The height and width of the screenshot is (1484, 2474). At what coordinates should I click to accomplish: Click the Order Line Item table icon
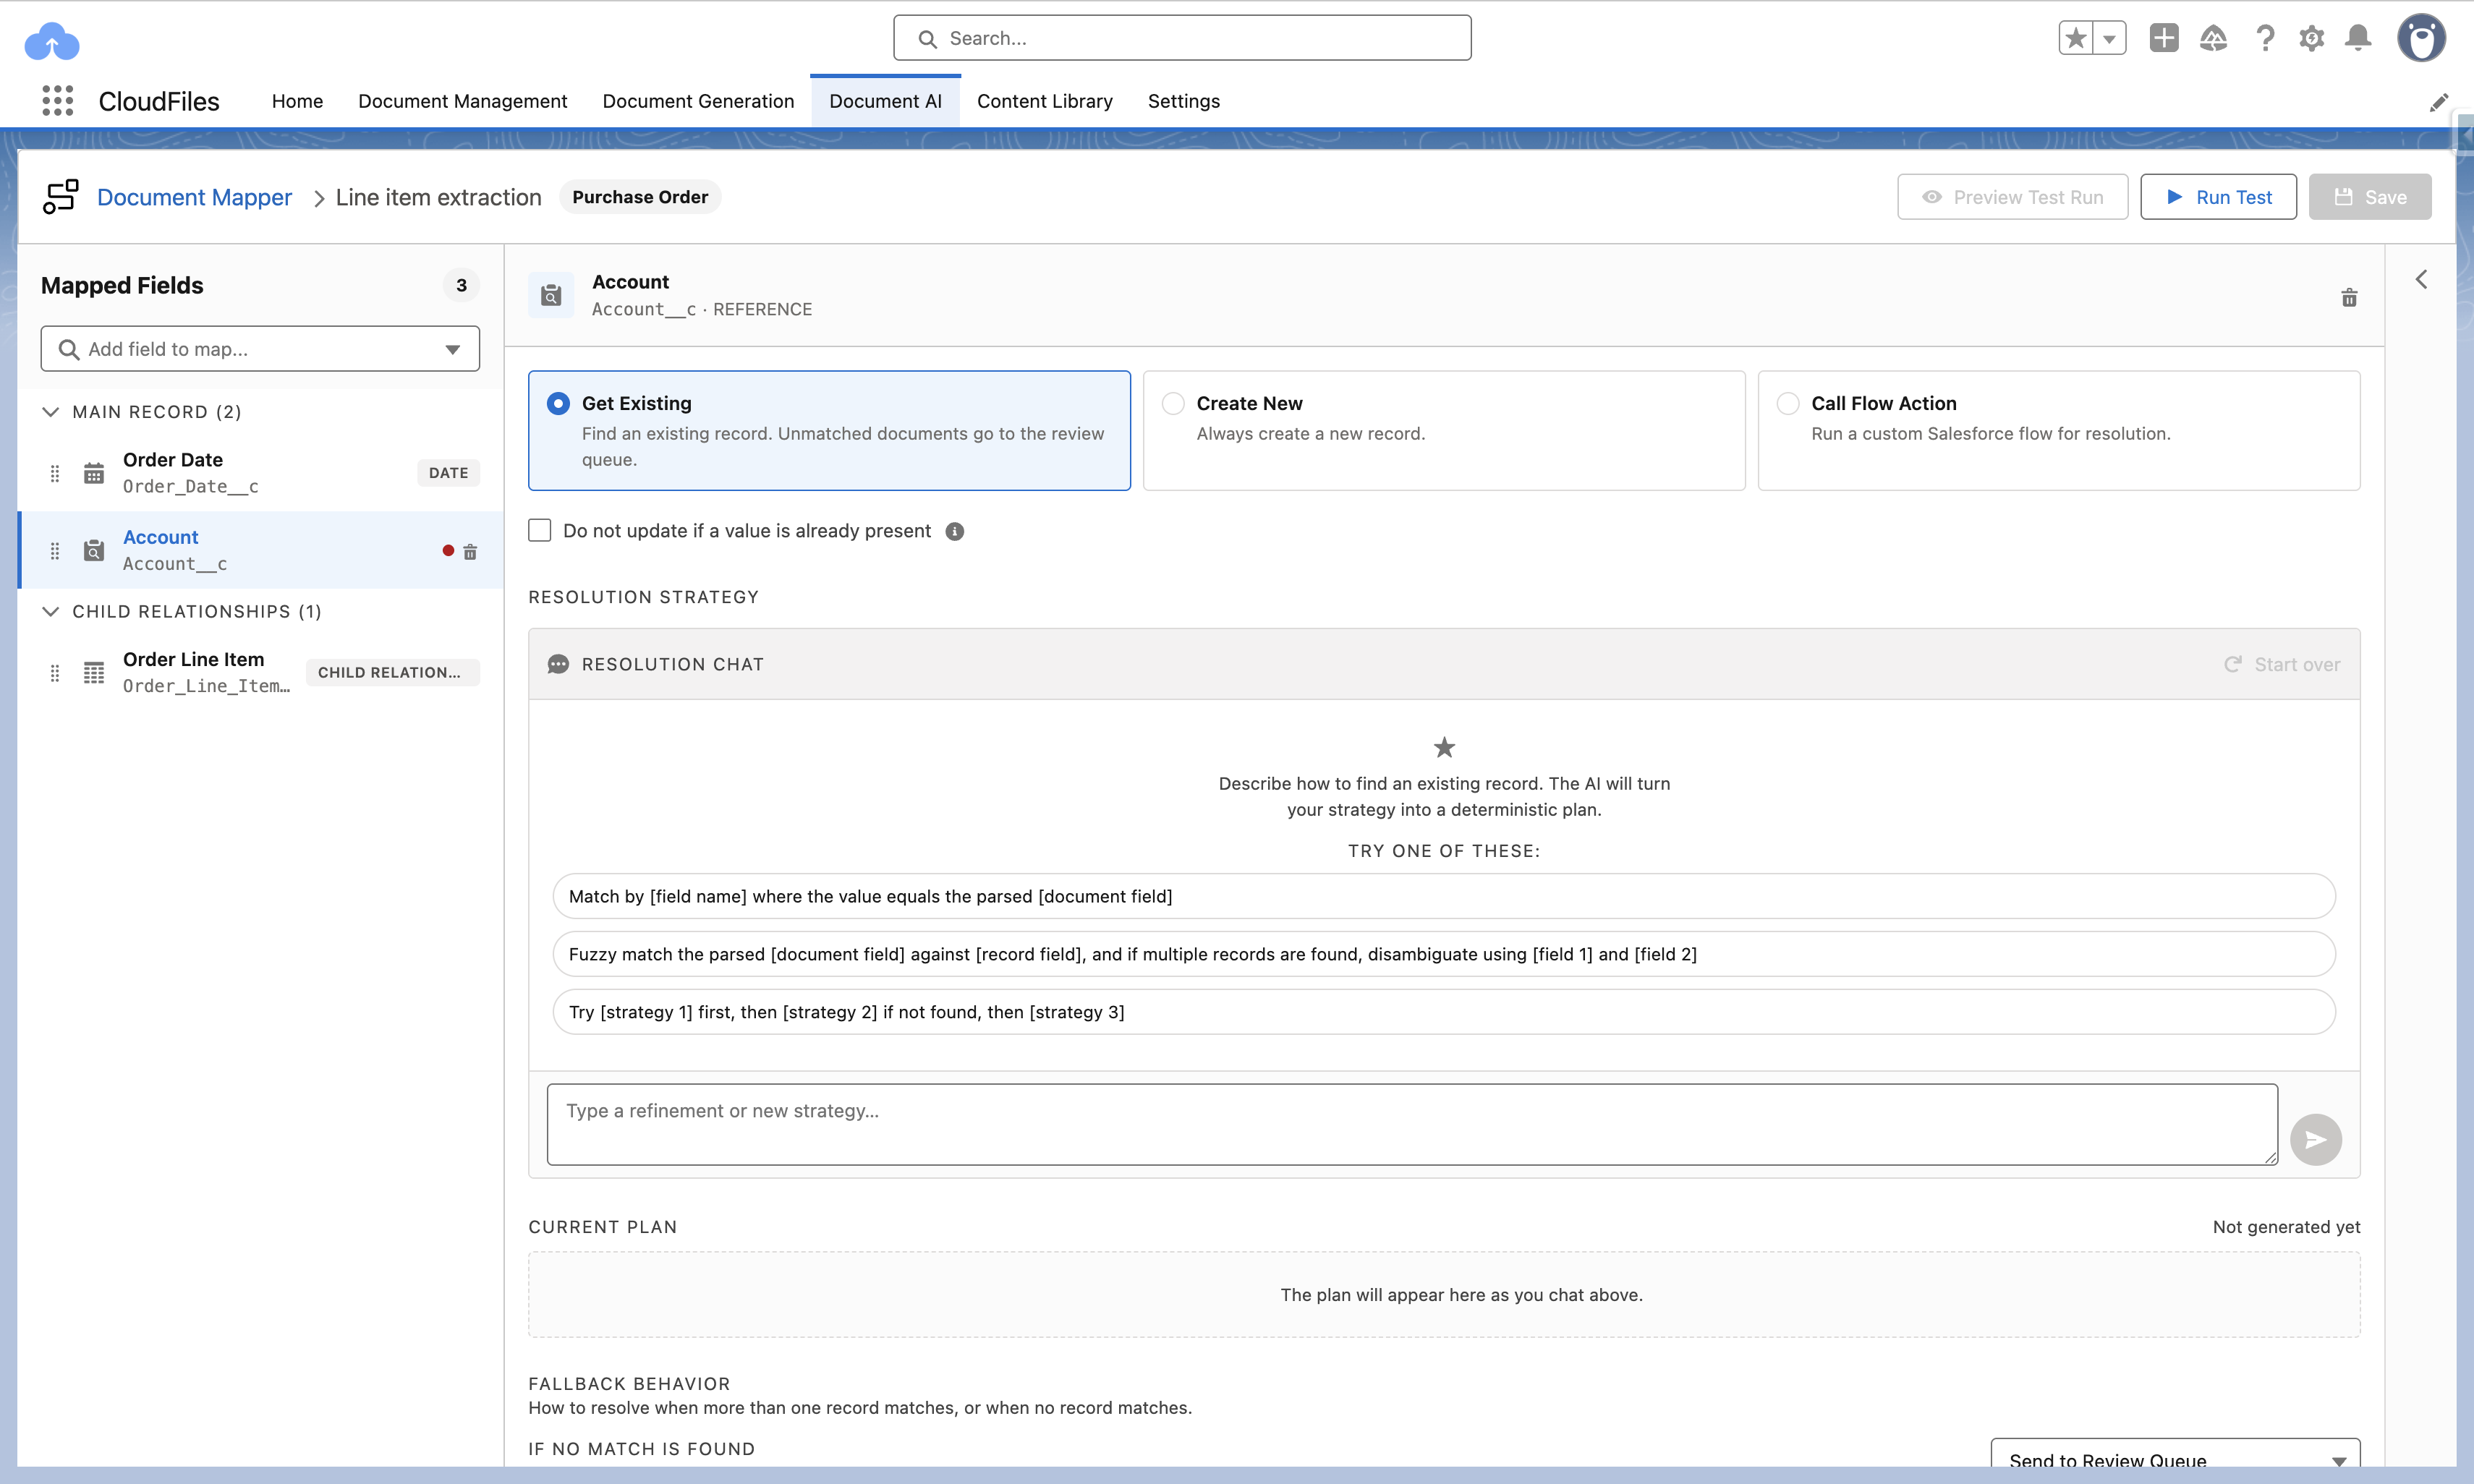(94, 673)
